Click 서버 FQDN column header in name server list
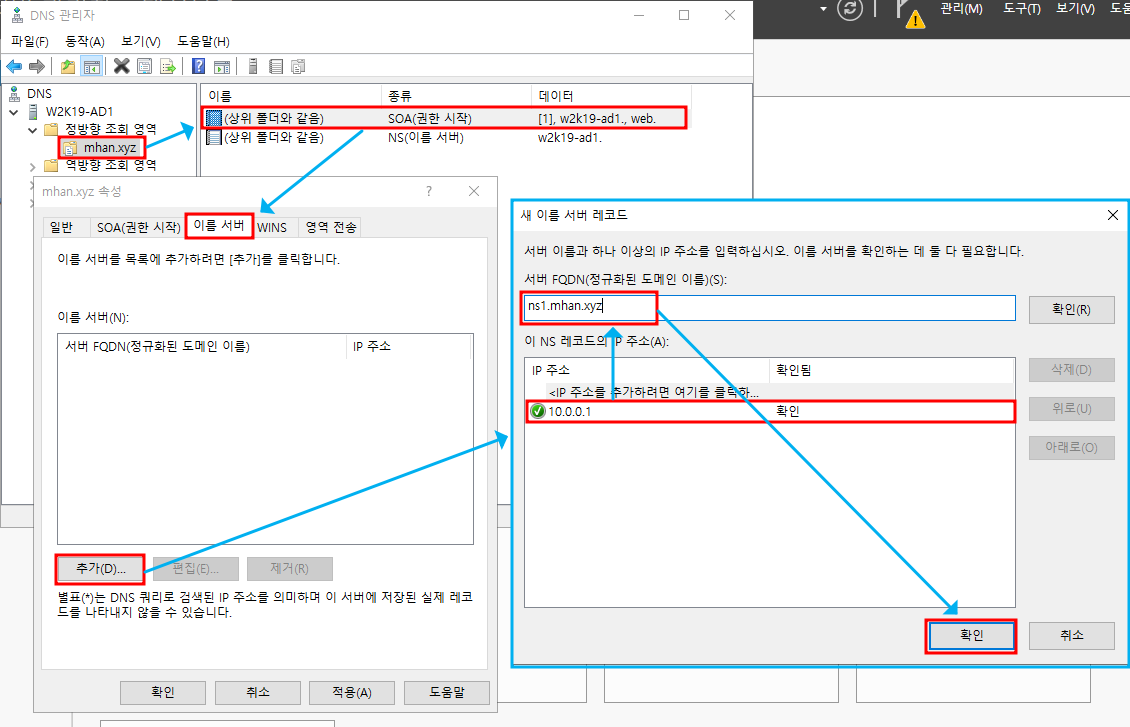Viewport: 1130px width, 727px height. pyautogui.click(x=202, y=347)
